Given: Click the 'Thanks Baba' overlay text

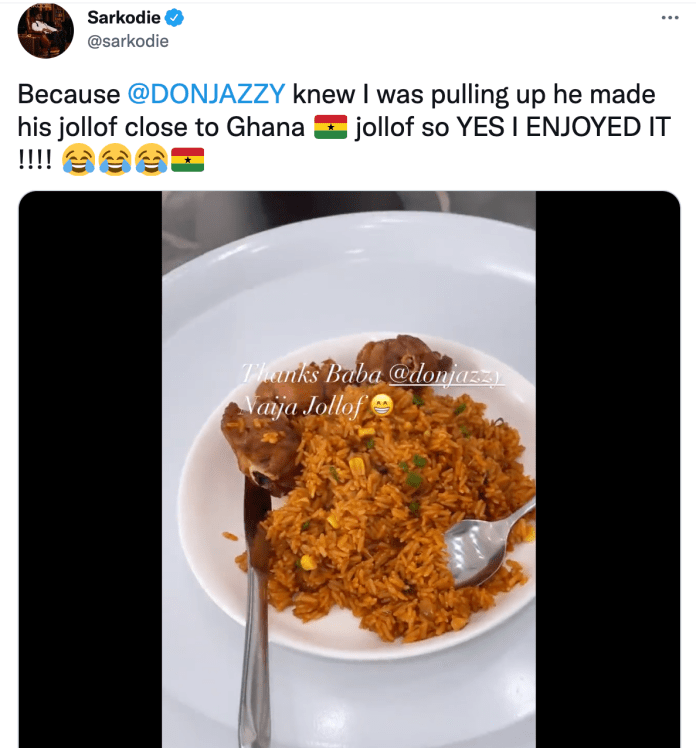Looking at the screenshot, I should (x=311, y=374).
